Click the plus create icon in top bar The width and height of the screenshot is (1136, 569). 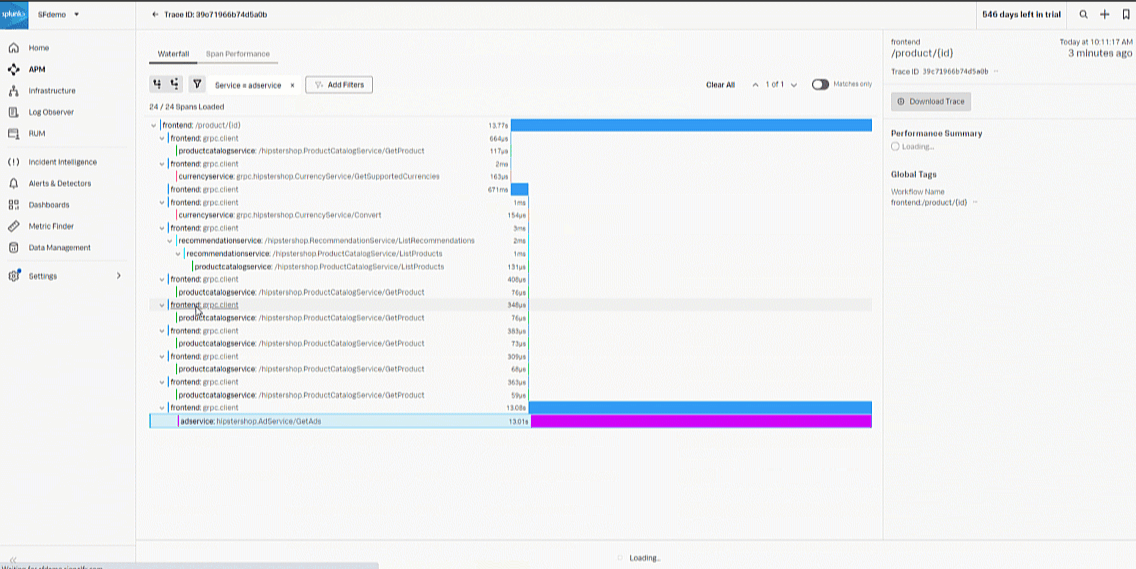point(1105,15)
